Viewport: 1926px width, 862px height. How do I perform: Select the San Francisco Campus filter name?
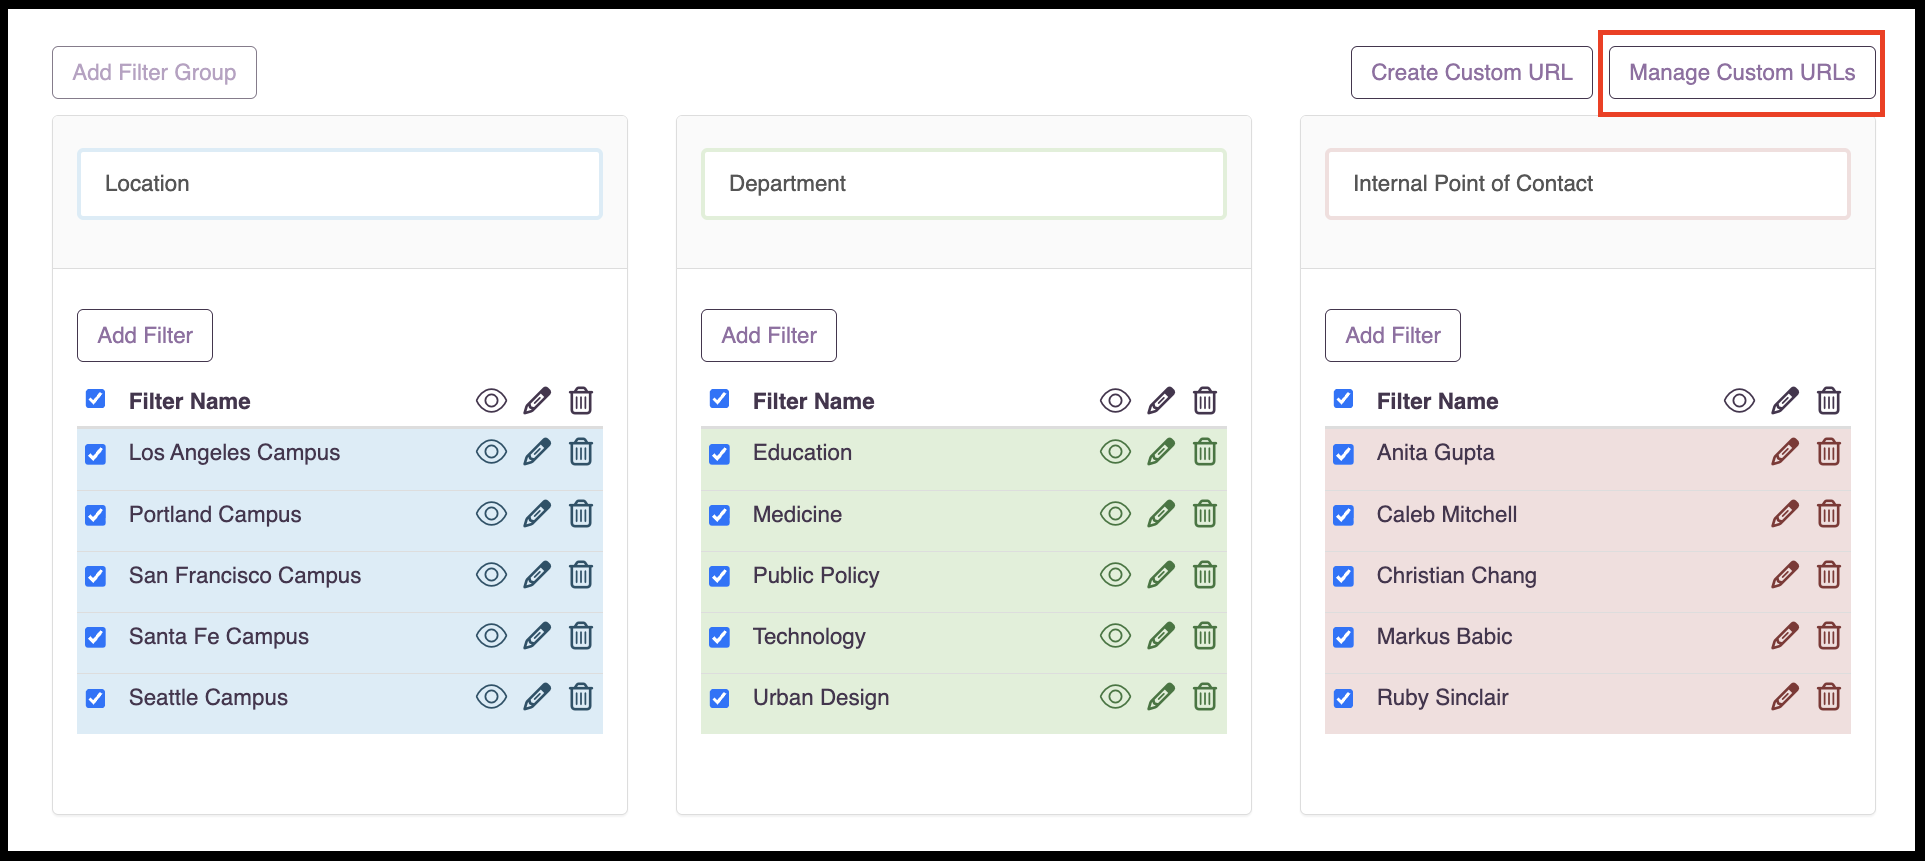tap(245, 576)
